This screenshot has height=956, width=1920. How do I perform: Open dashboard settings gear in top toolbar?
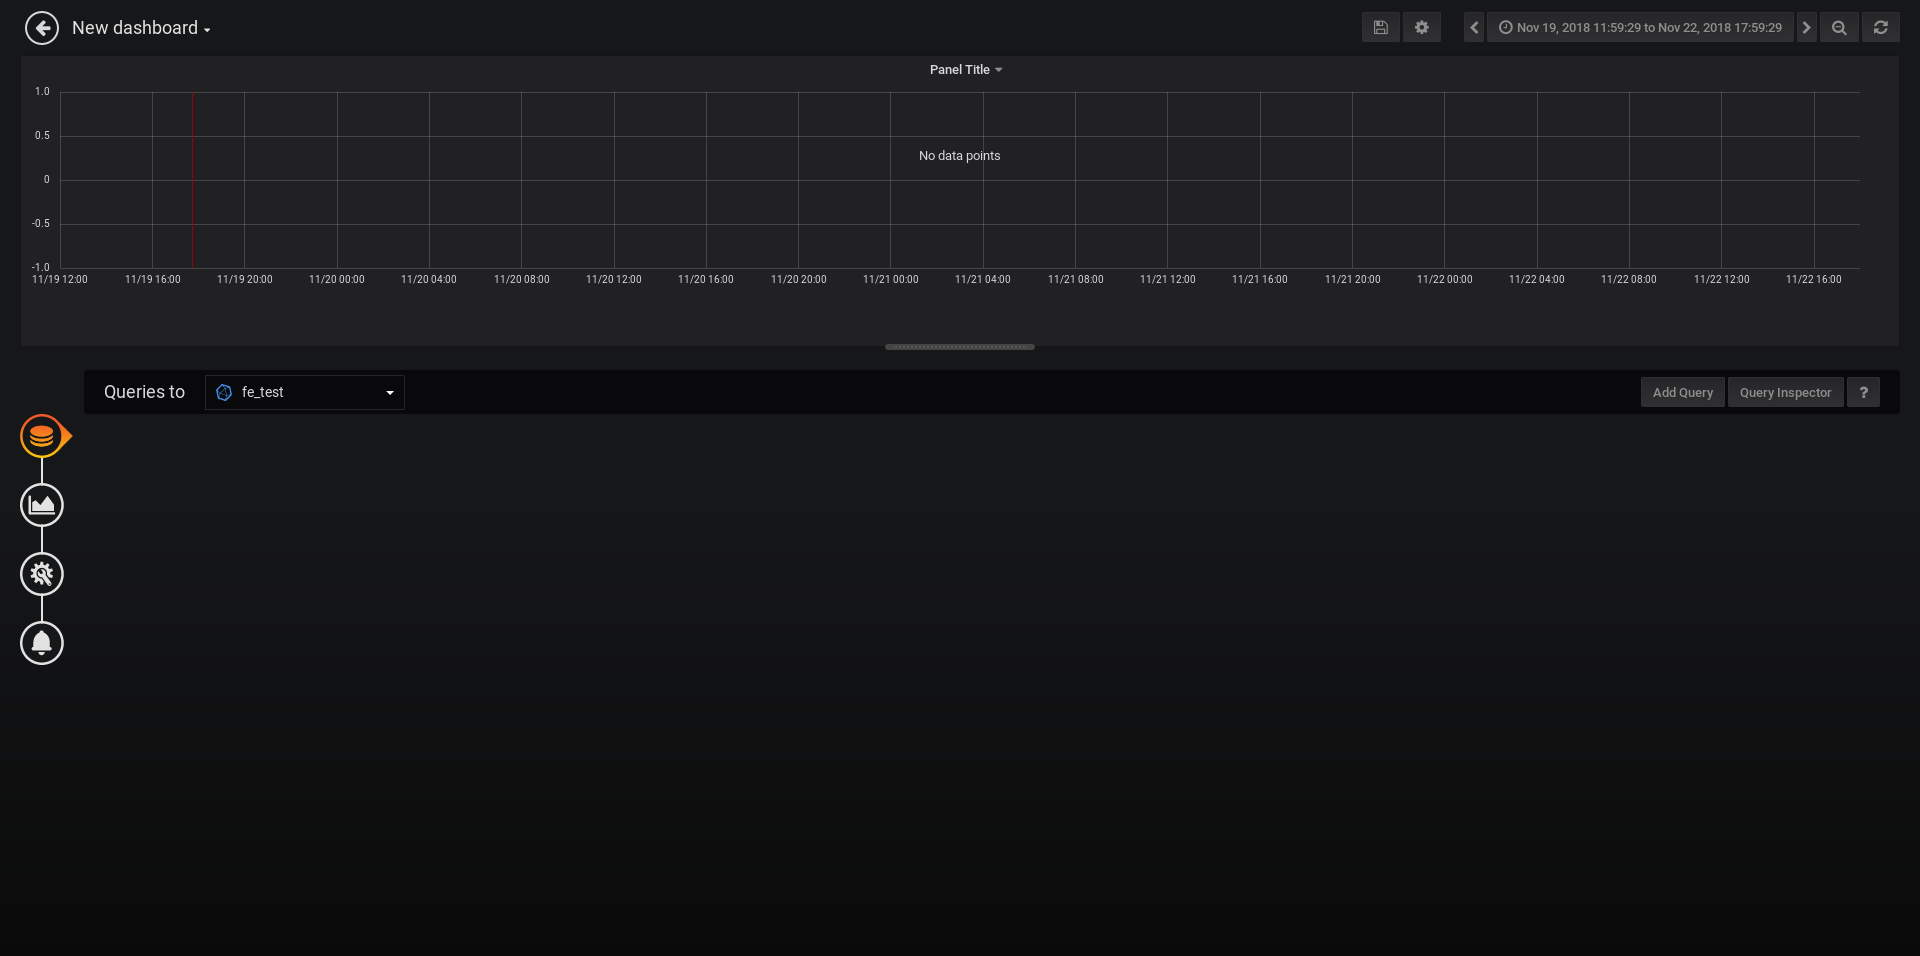1421,27
